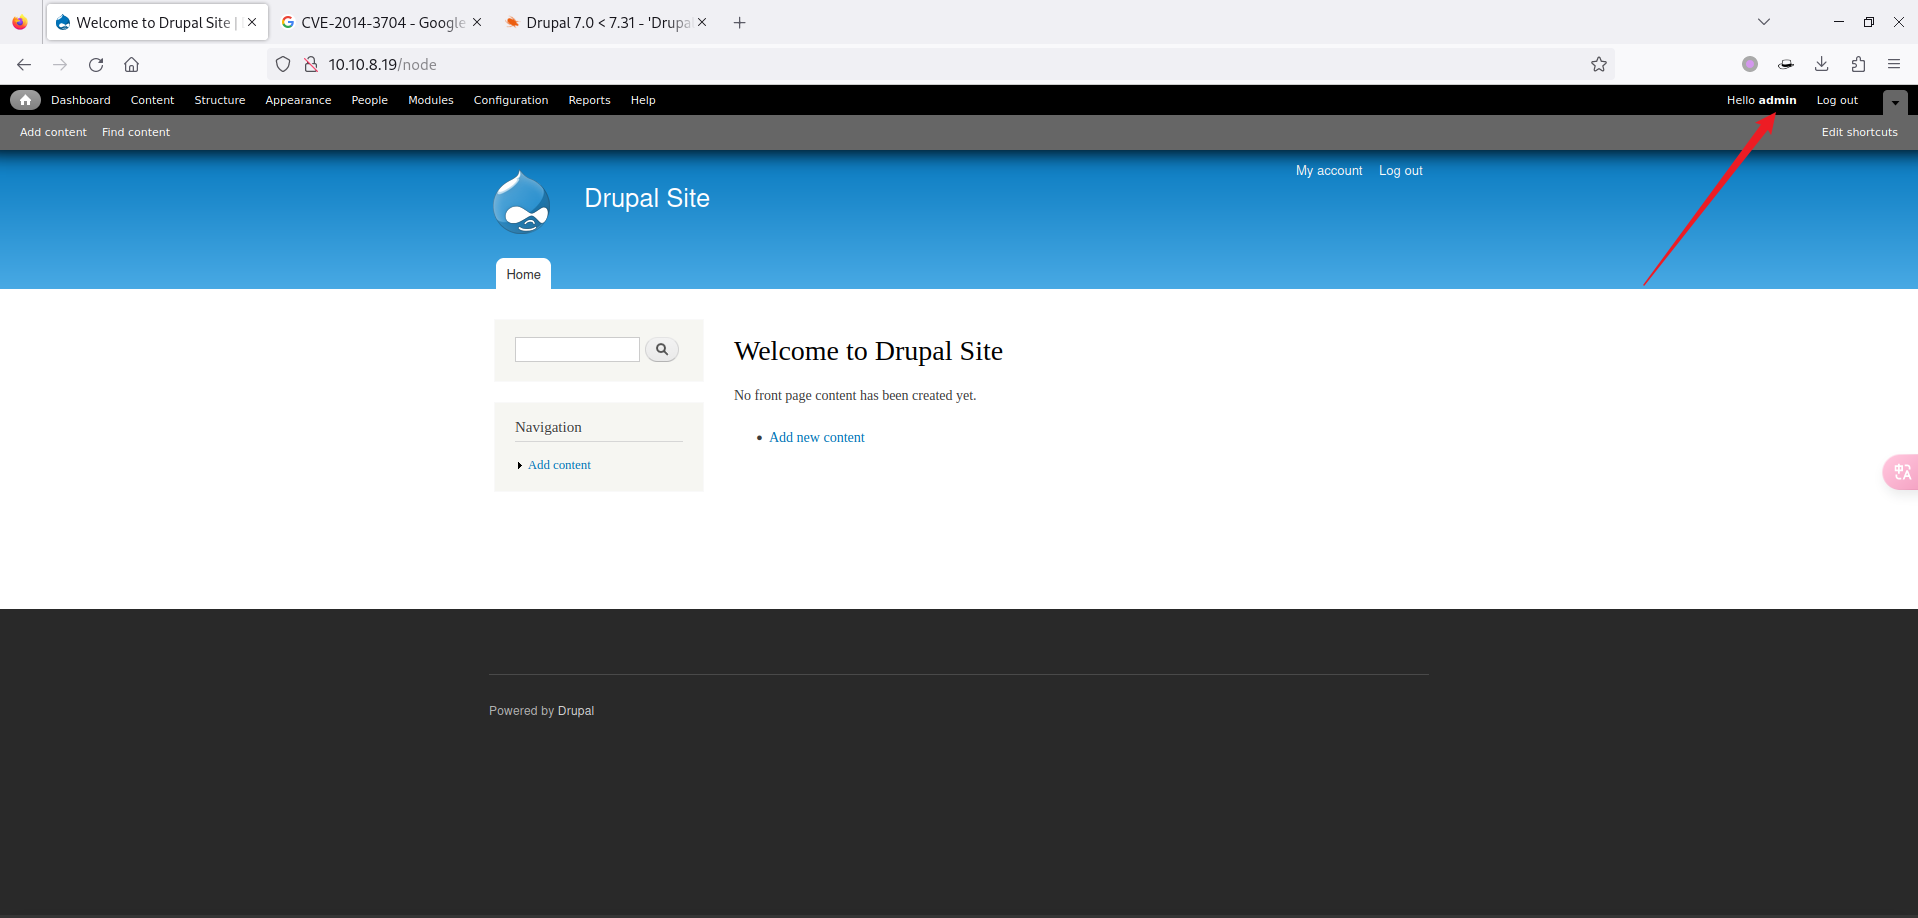Close the Drupal 7.0 < 7.31 tab

(702, 22)
